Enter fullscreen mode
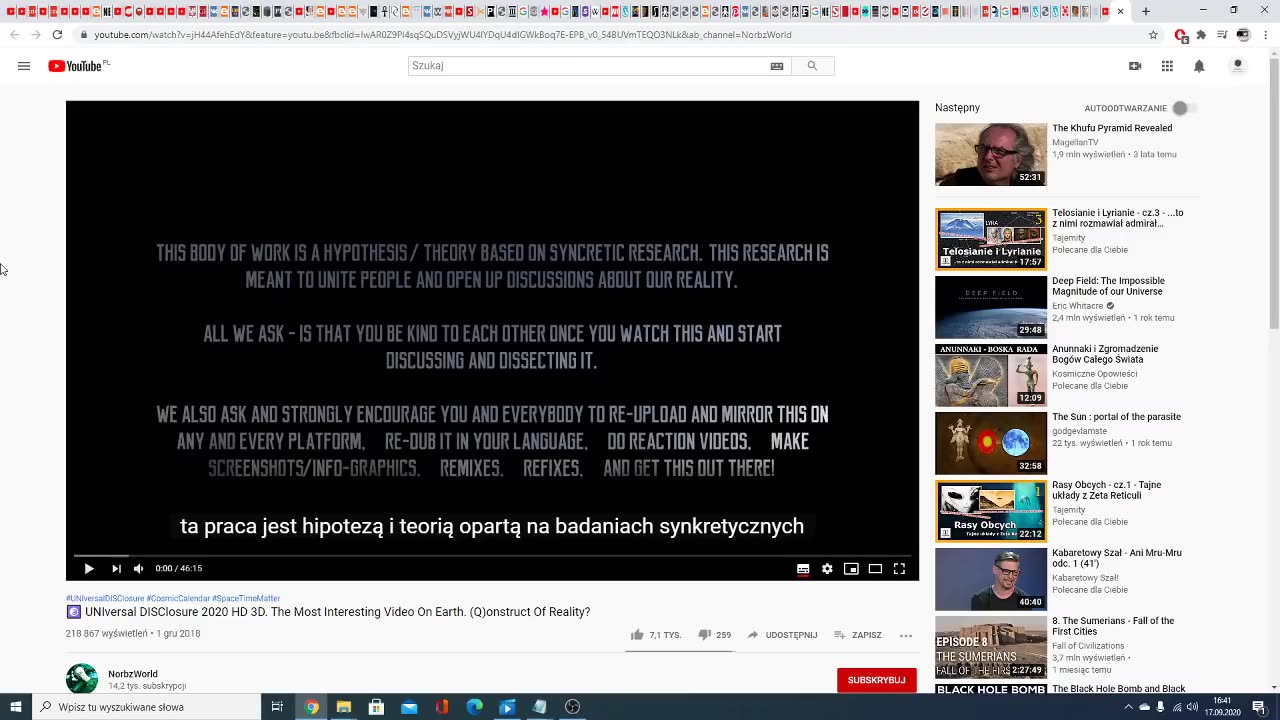 click(x=899, y=569)
